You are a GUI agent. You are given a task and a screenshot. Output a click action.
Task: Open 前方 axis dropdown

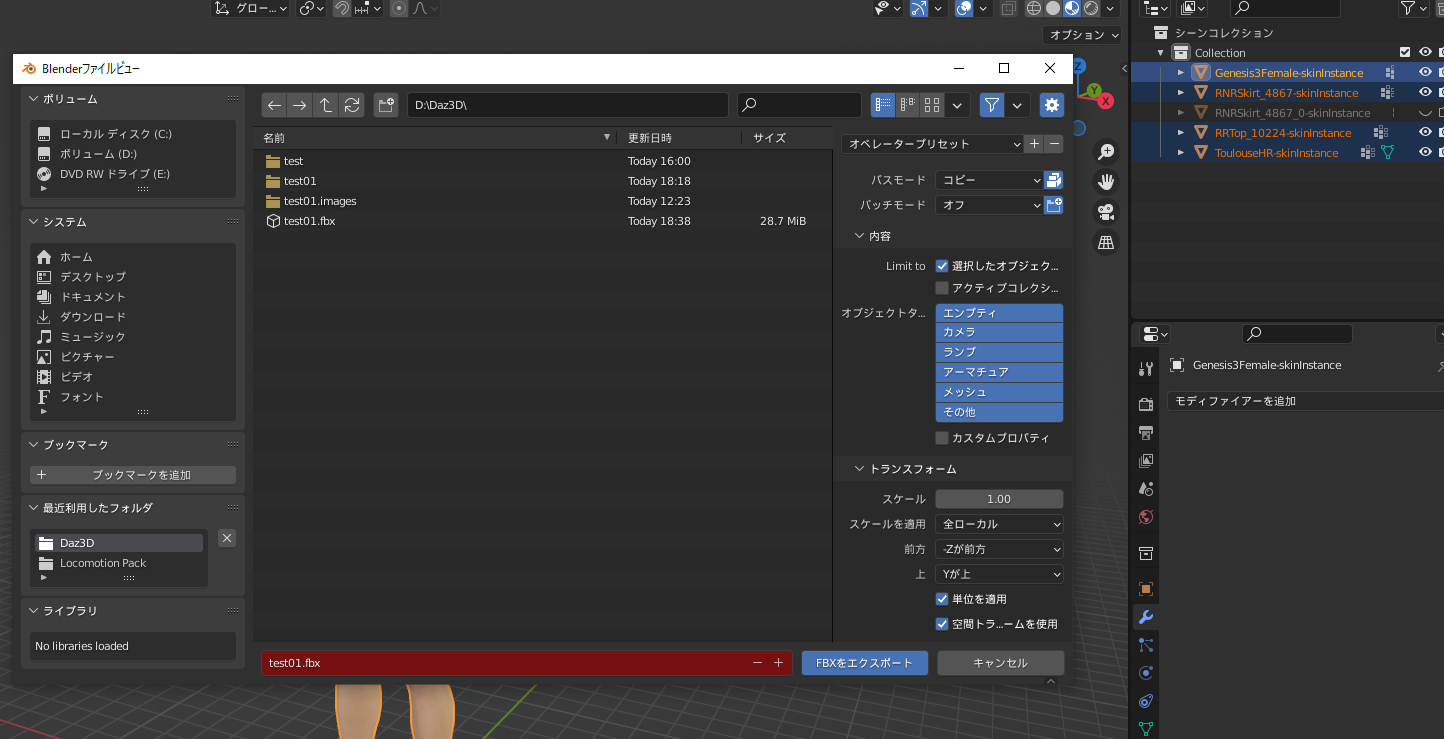pos(999,549)
